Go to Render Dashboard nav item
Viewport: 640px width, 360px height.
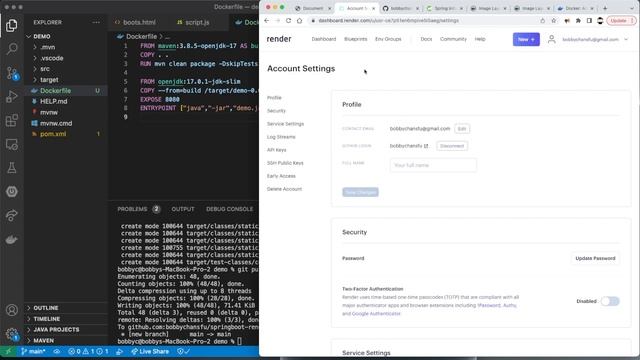[324, 39]
